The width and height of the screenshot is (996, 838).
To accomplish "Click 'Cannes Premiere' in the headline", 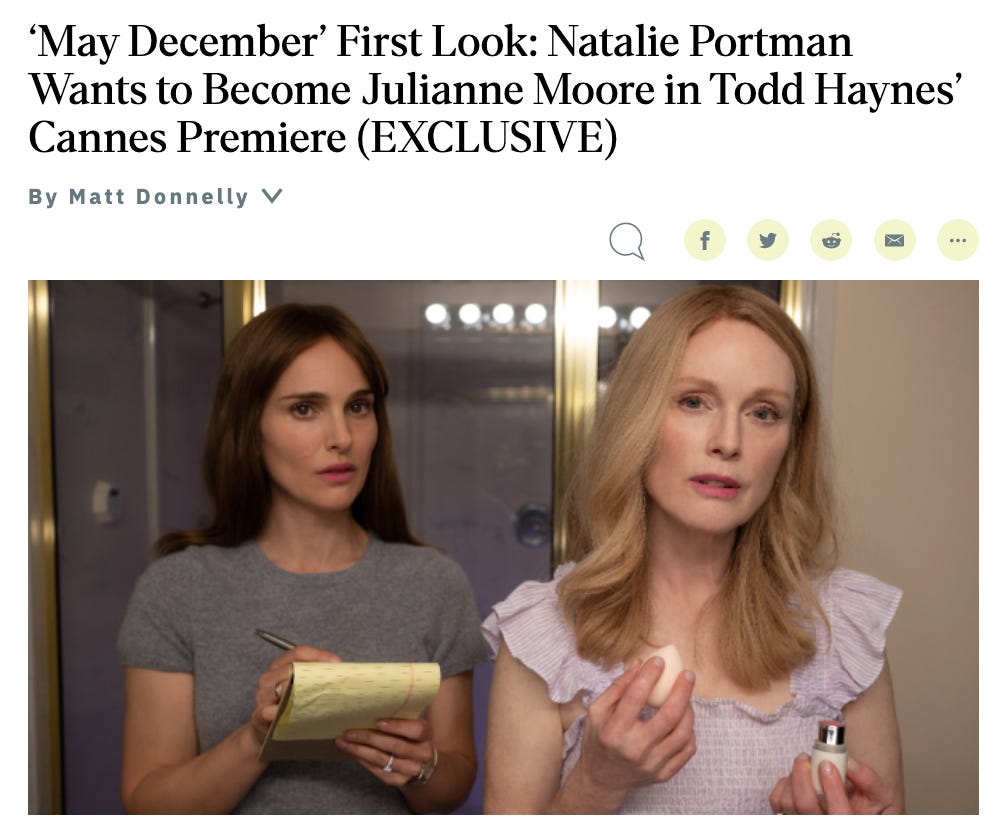I will [x=187, y=137].
